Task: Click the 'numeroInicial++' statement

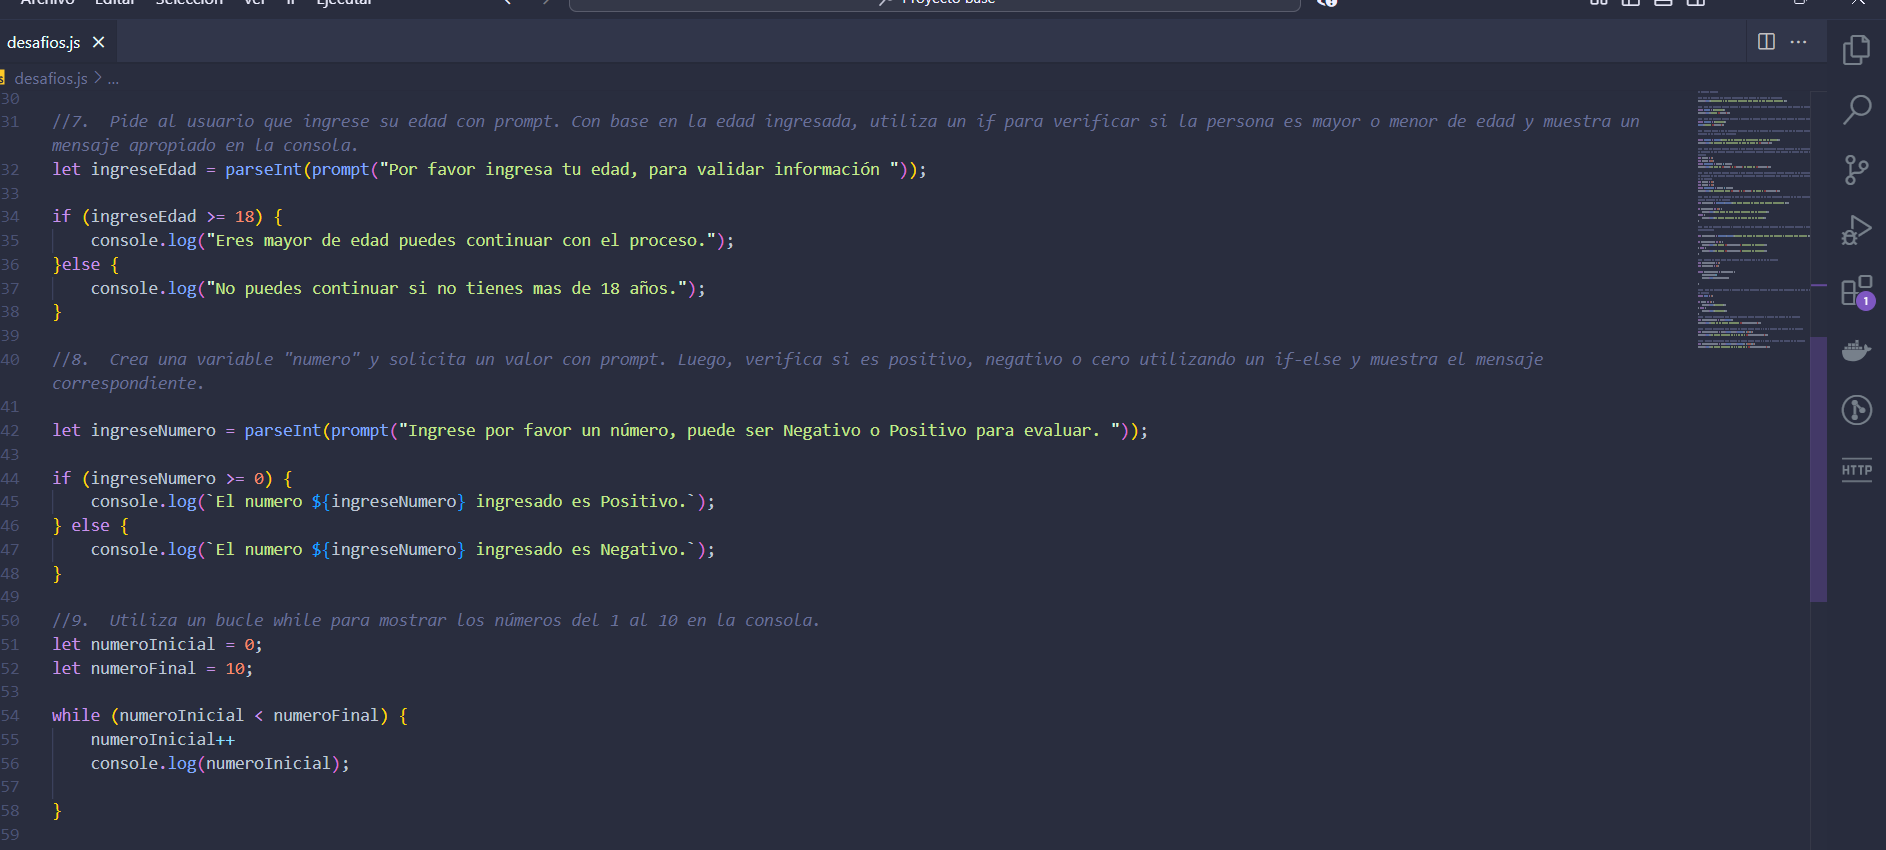Action: [163, 739]
